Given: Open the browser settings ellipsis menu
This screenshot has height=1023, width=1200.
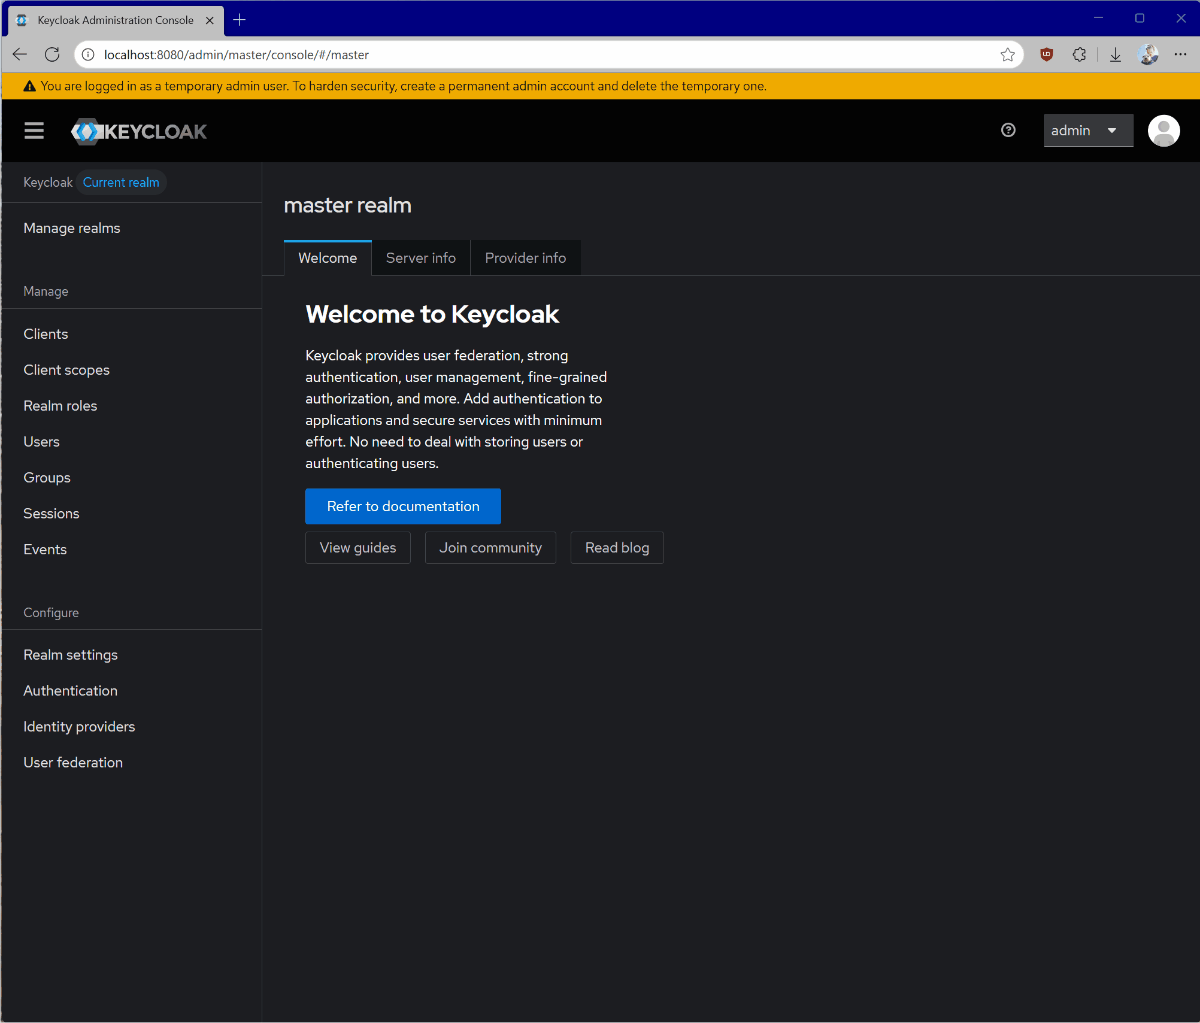Looking at the screenshot, I should point(1182,54).
